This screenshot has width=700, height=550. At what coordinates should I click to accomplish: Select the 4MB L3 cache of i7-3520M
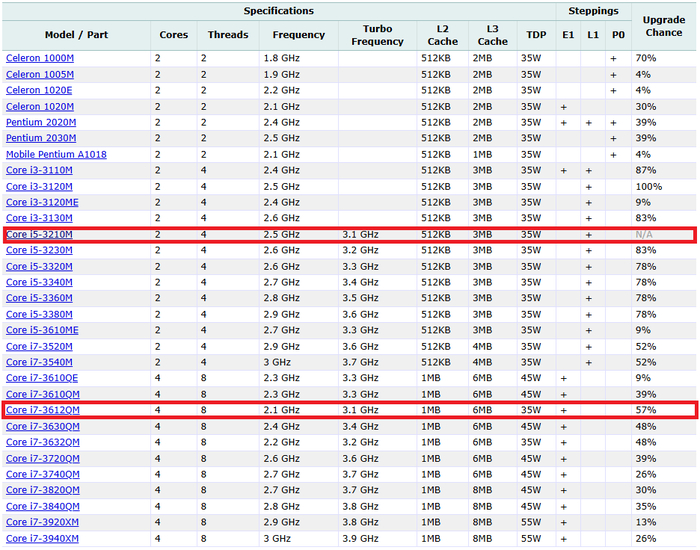click(x=482, y=346)
